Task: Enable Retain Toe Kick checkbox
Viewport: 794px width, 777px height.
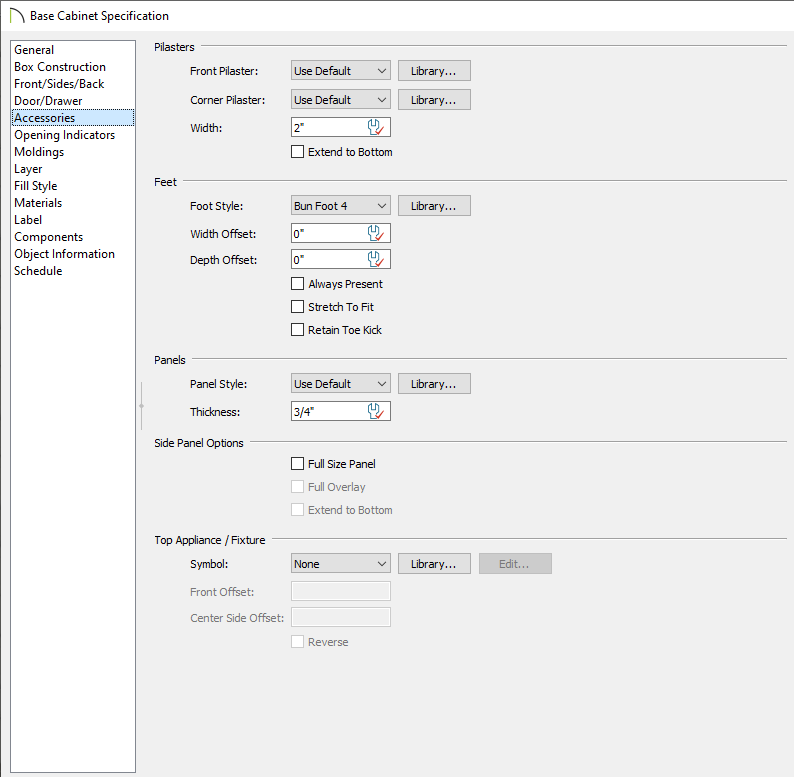Action: (297, 330)
